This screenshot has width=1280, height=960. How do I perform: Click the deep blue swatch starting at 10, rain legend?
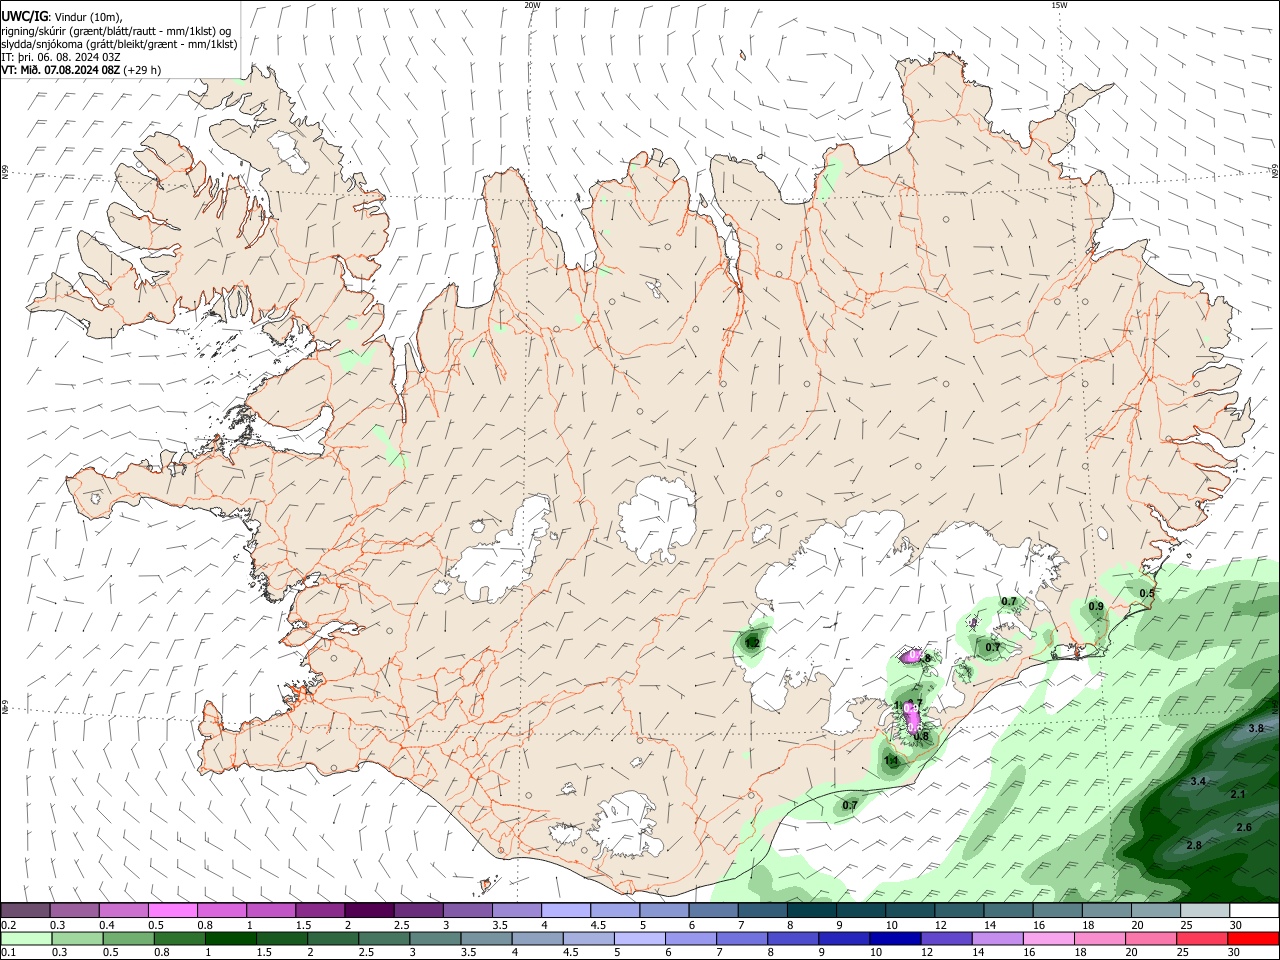pos(896,938)
